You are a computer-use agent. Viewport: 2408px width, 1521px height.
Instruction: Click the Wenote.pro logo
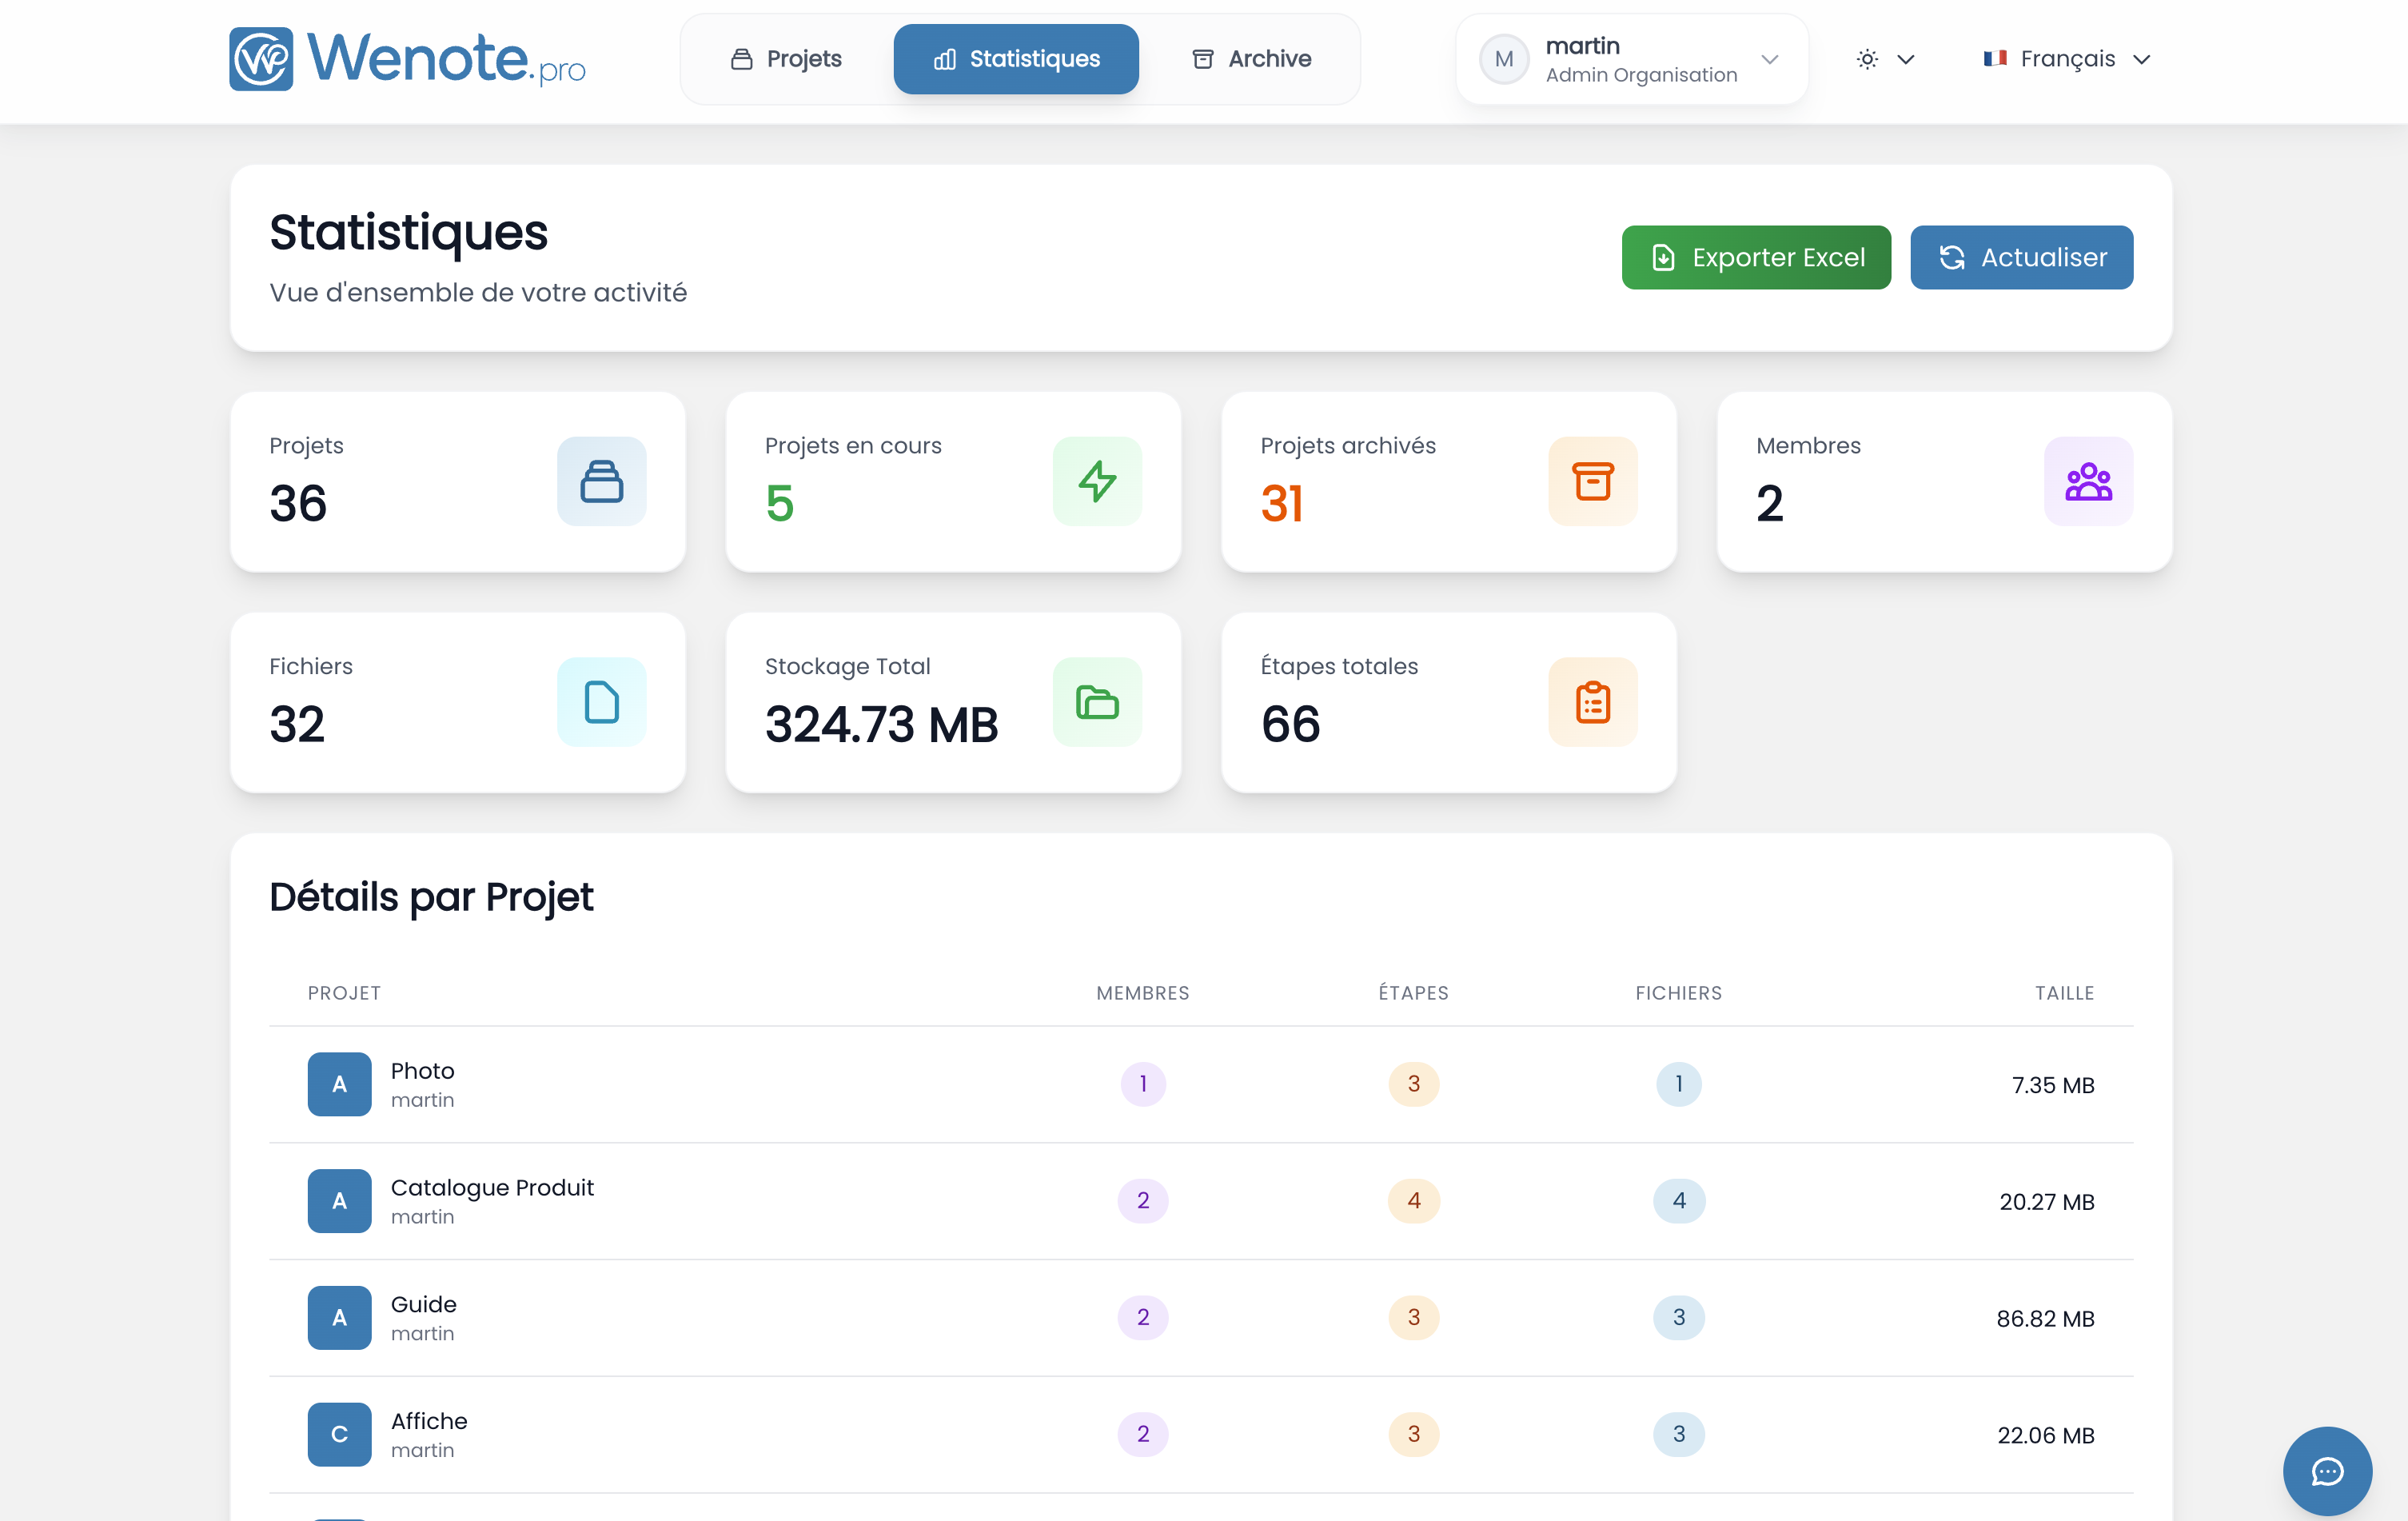click(407, 59)
